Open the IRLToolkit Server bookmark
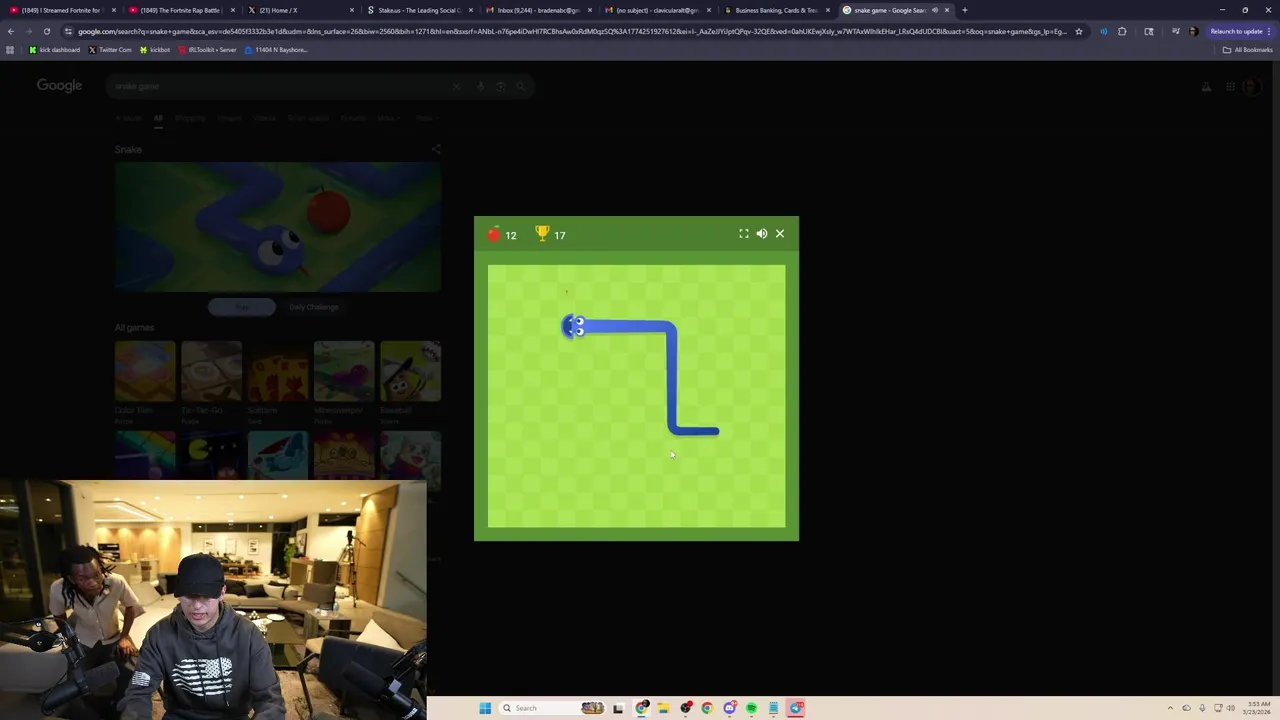The height and width of the screenshot is (720, 1280). pyautogui.click(x=207, y=50)
